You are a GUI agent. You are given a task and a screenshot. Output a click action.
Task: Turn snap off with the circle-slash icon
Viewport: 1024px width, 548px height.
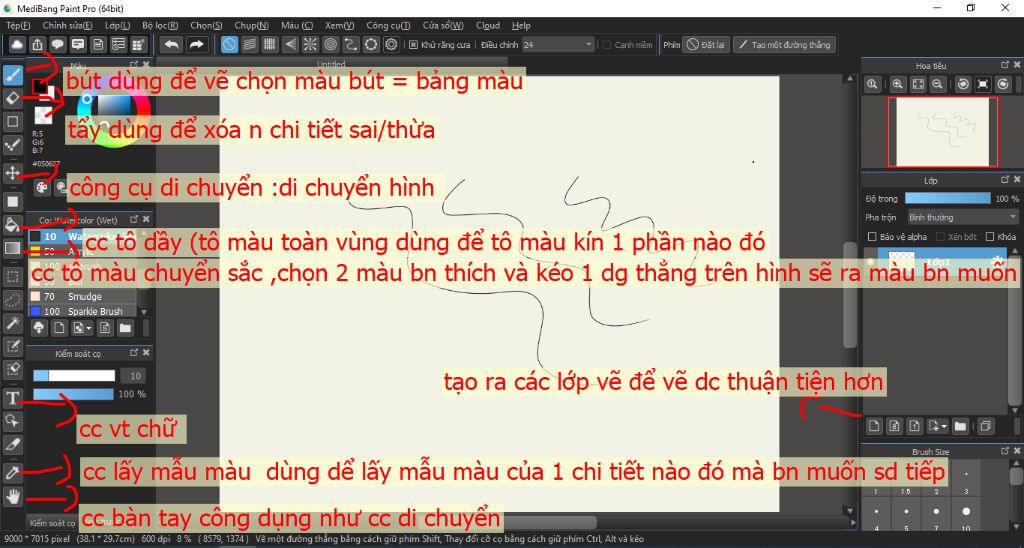tap(229, 44)
